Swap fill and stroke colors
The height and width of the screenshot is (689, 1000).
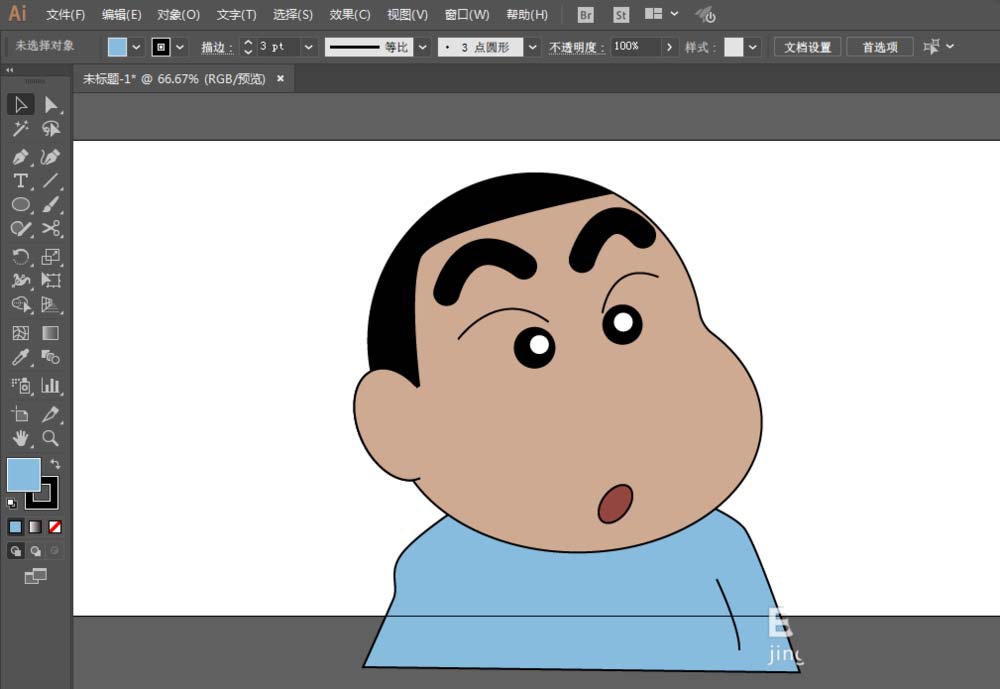point(55,464)
